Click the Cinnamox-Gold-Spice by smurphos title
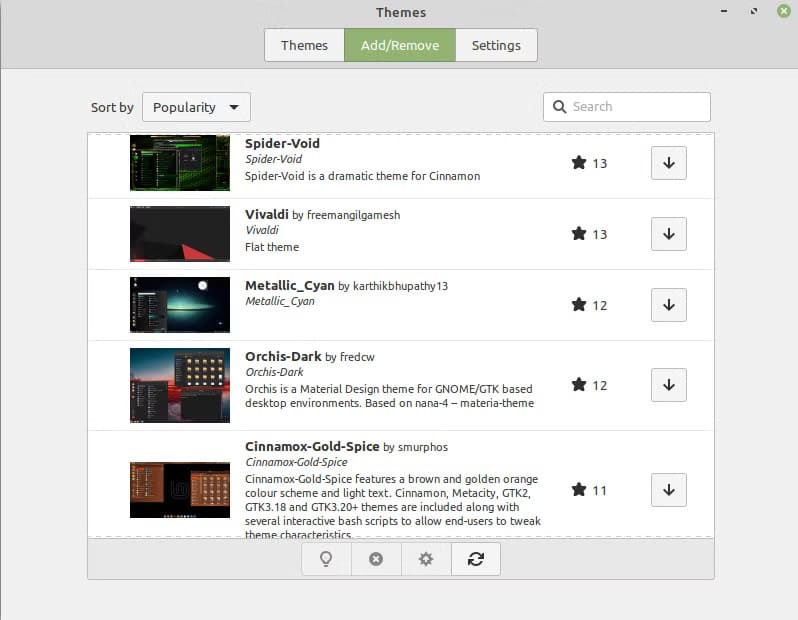The width and height of the screenshot is (798, 620). tap(347, 447)
